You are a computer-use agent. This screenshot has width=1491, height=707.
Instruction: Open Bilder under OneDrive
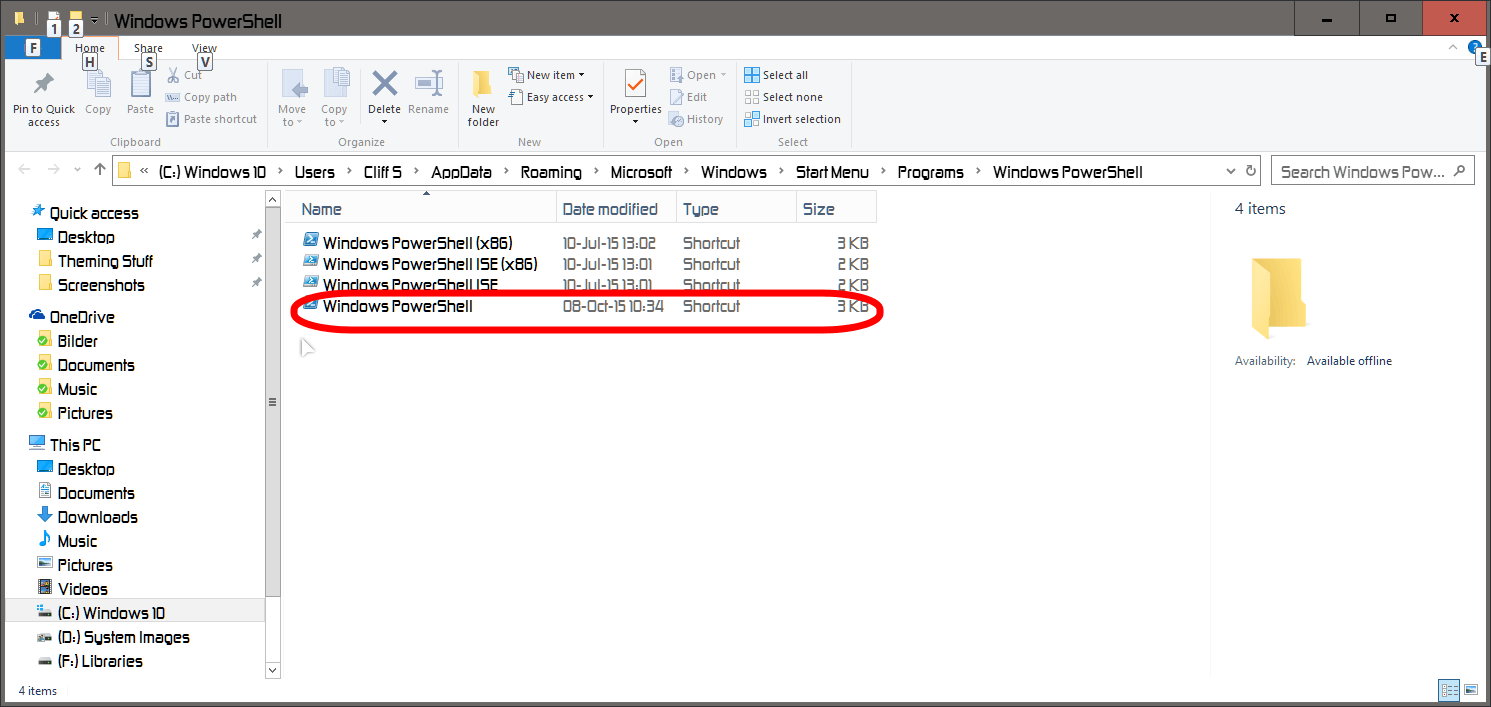(77, 341)
